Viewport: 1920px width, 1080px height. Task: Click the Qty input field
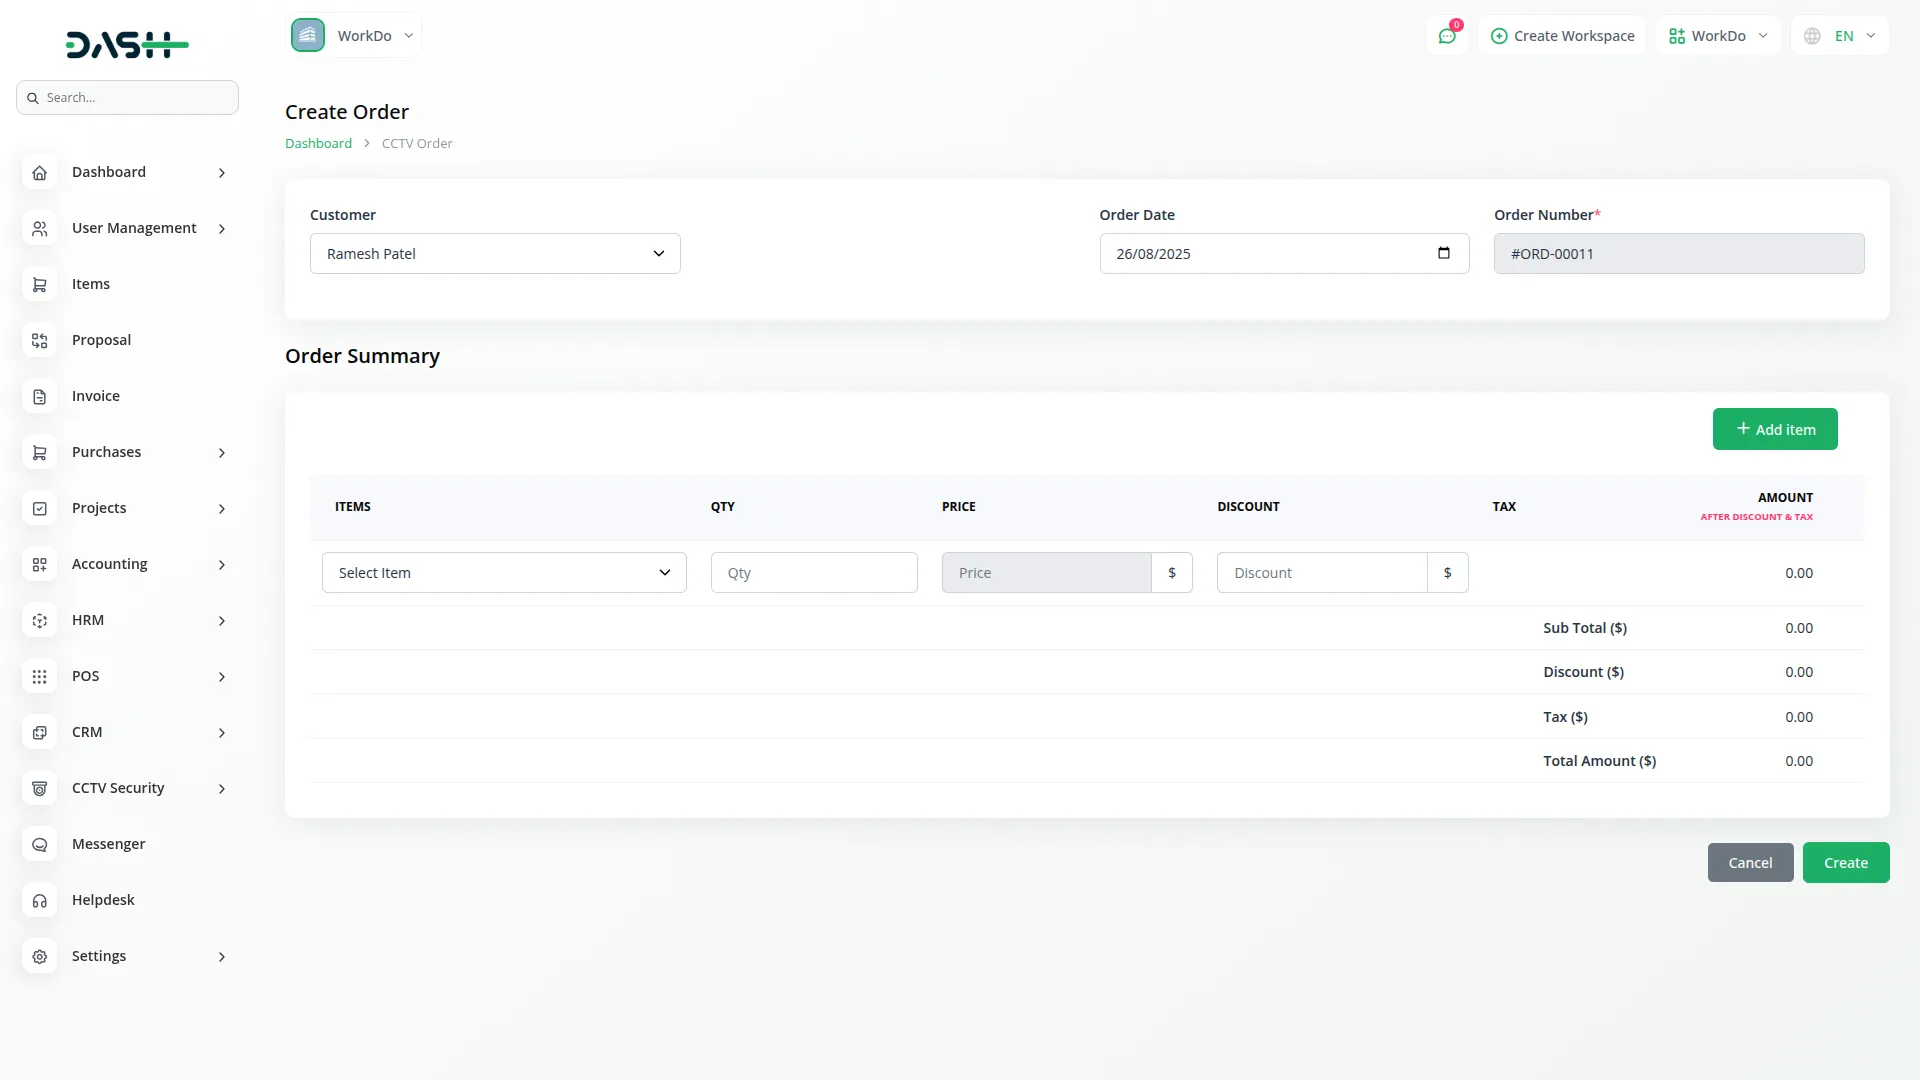(813, 573)
